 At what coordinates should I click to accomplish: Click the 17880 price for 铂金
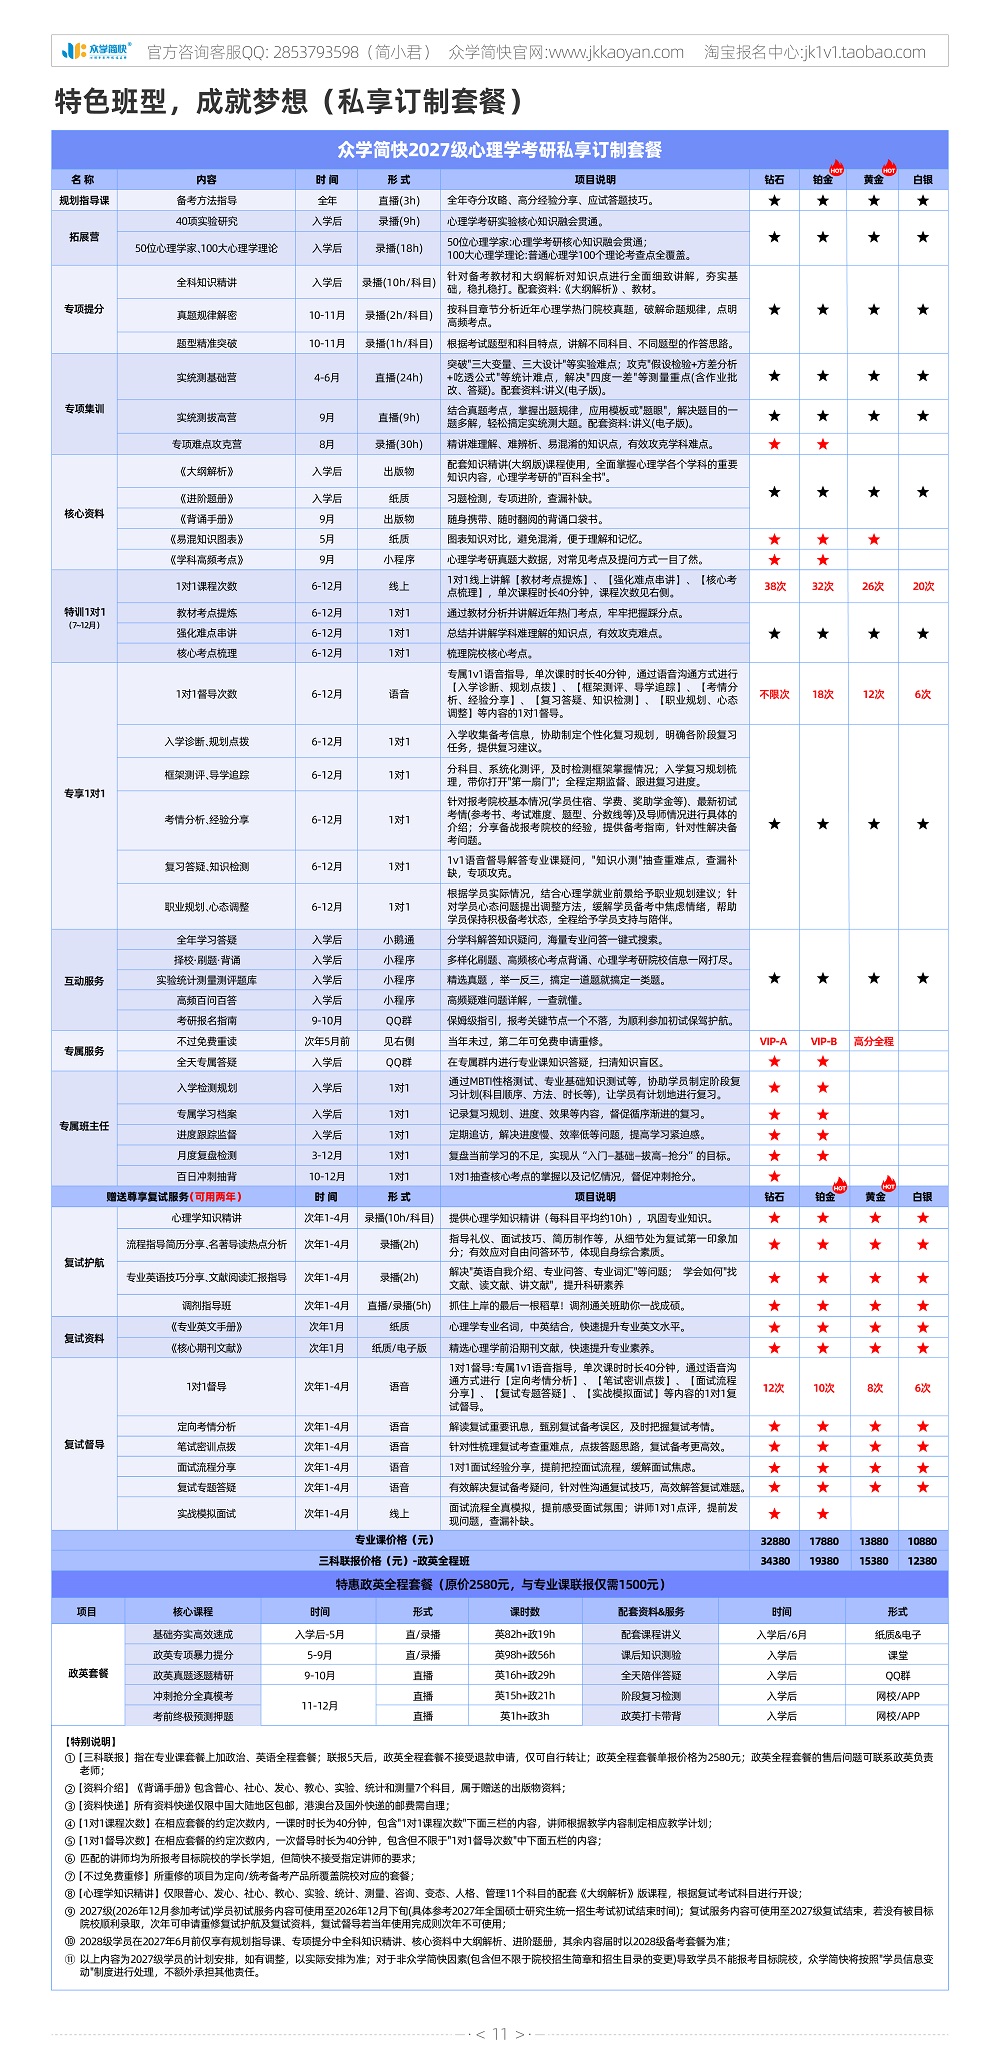[x=824, y=1541]
